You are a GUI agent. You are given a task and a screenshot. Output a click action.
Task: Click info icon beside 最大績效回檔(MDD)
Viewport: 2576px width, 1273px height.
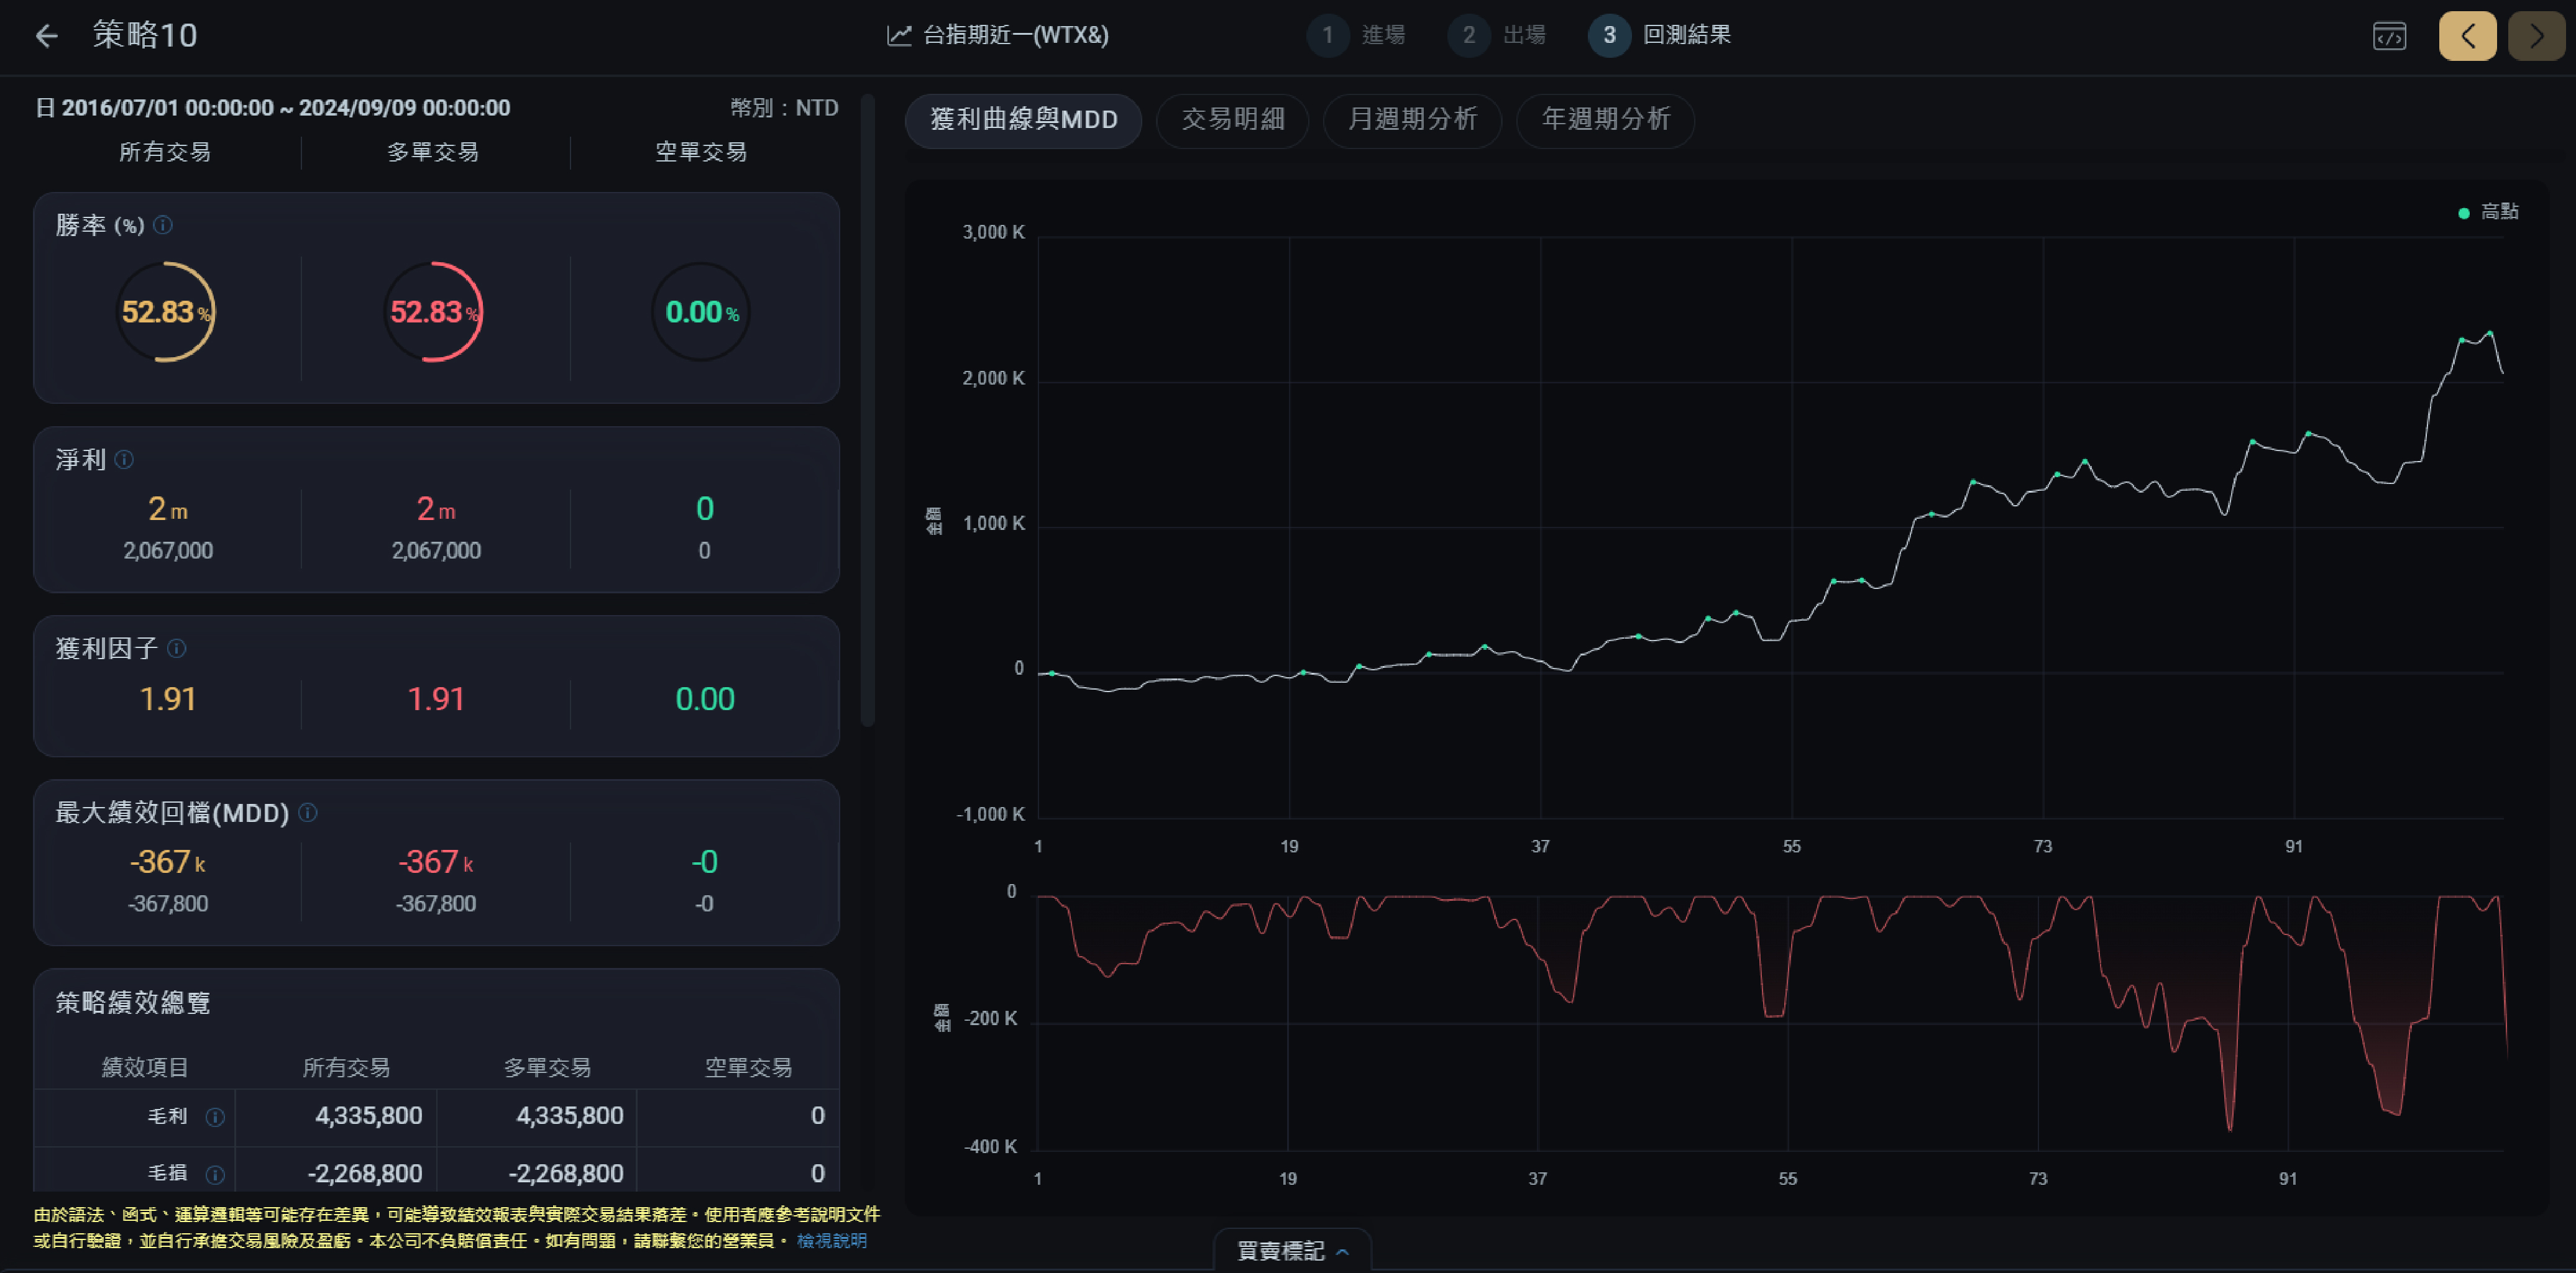[308, 812]
